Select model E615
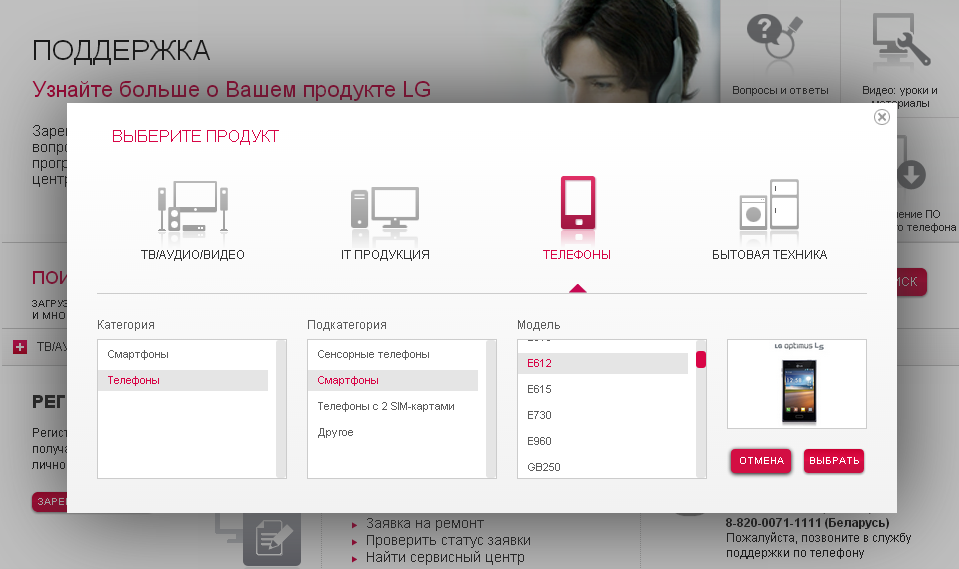The image size is (959, 569). 602,389
